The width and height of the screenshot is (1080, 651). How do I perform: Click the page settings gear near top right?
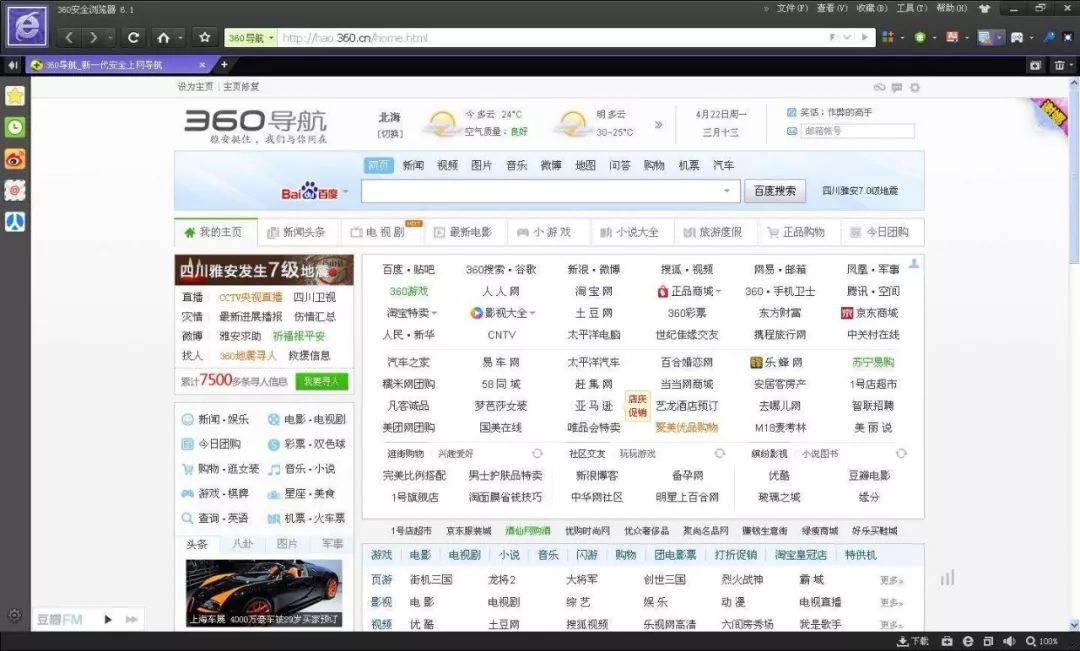coord(915,87)
